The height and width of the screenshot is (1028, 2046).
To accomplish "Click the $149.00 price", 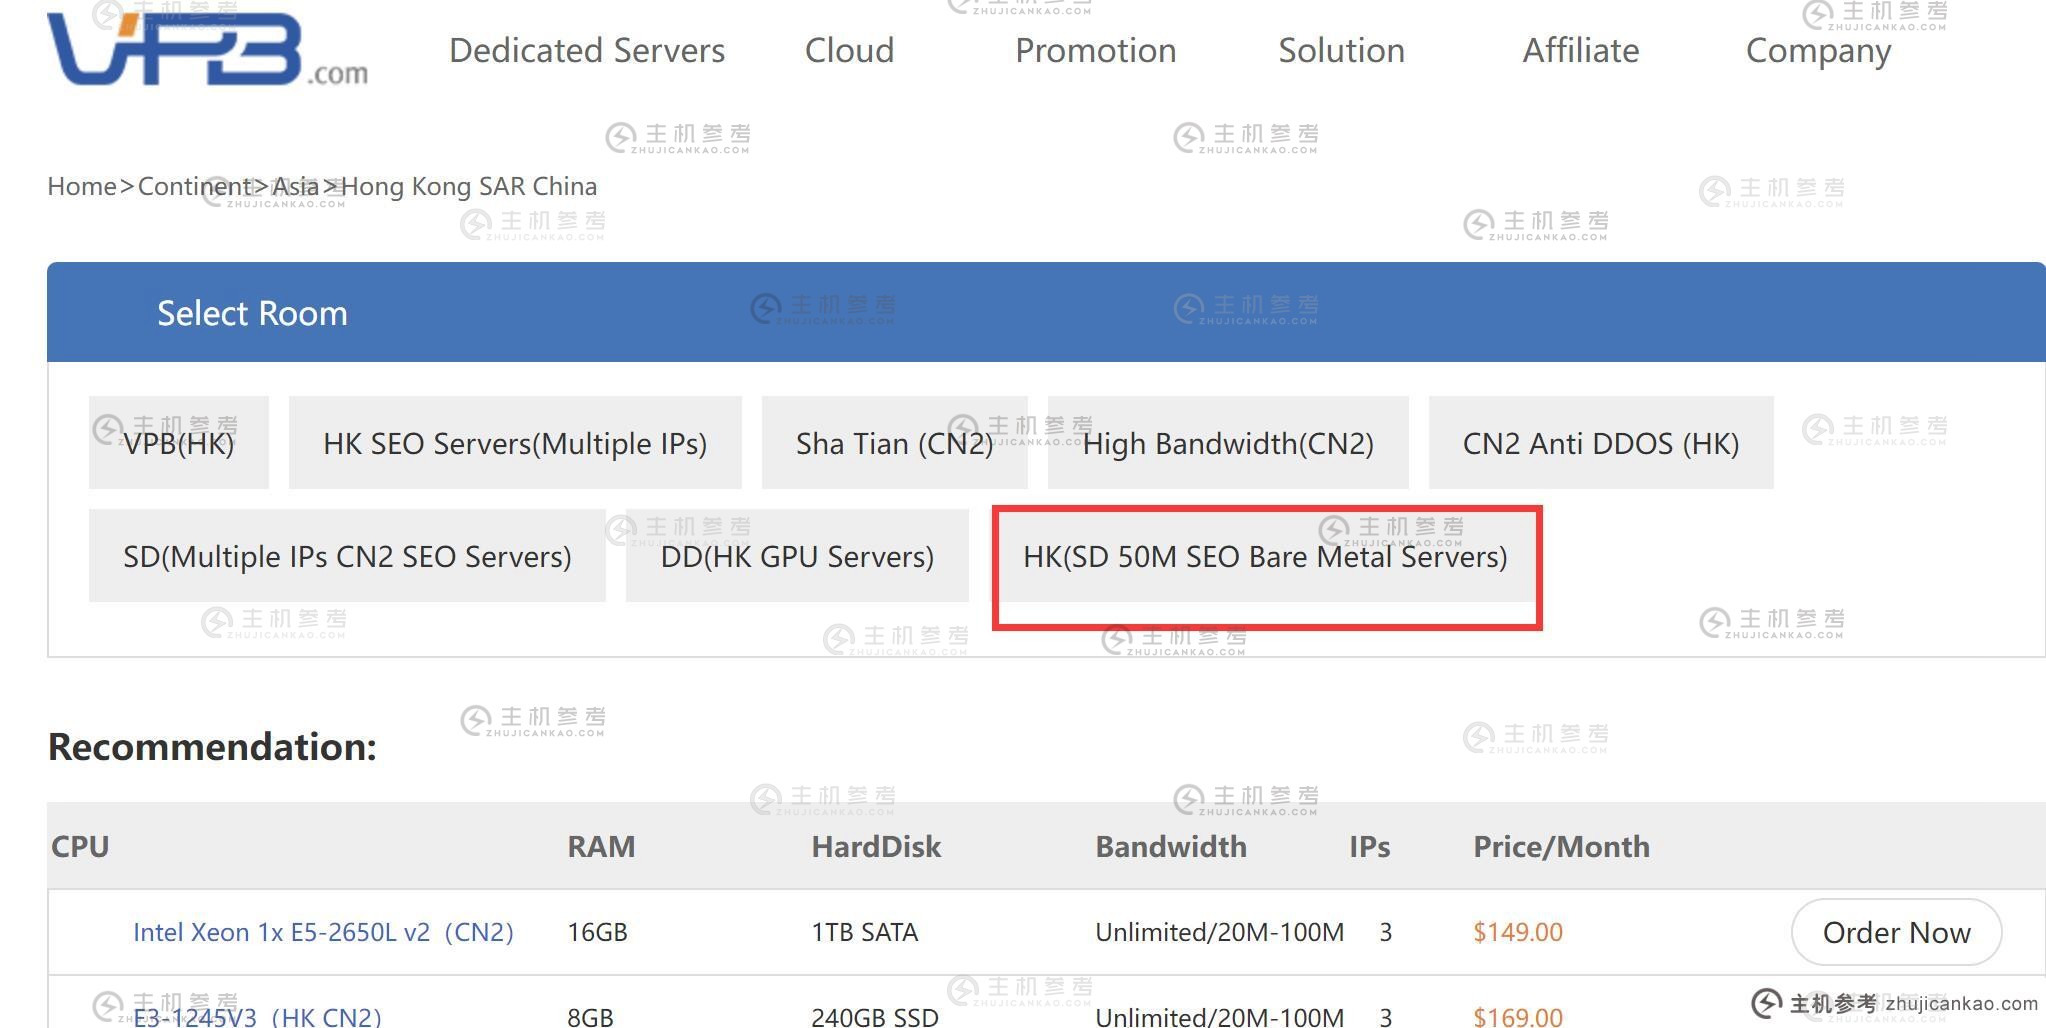I will [x=1517, y=932].
